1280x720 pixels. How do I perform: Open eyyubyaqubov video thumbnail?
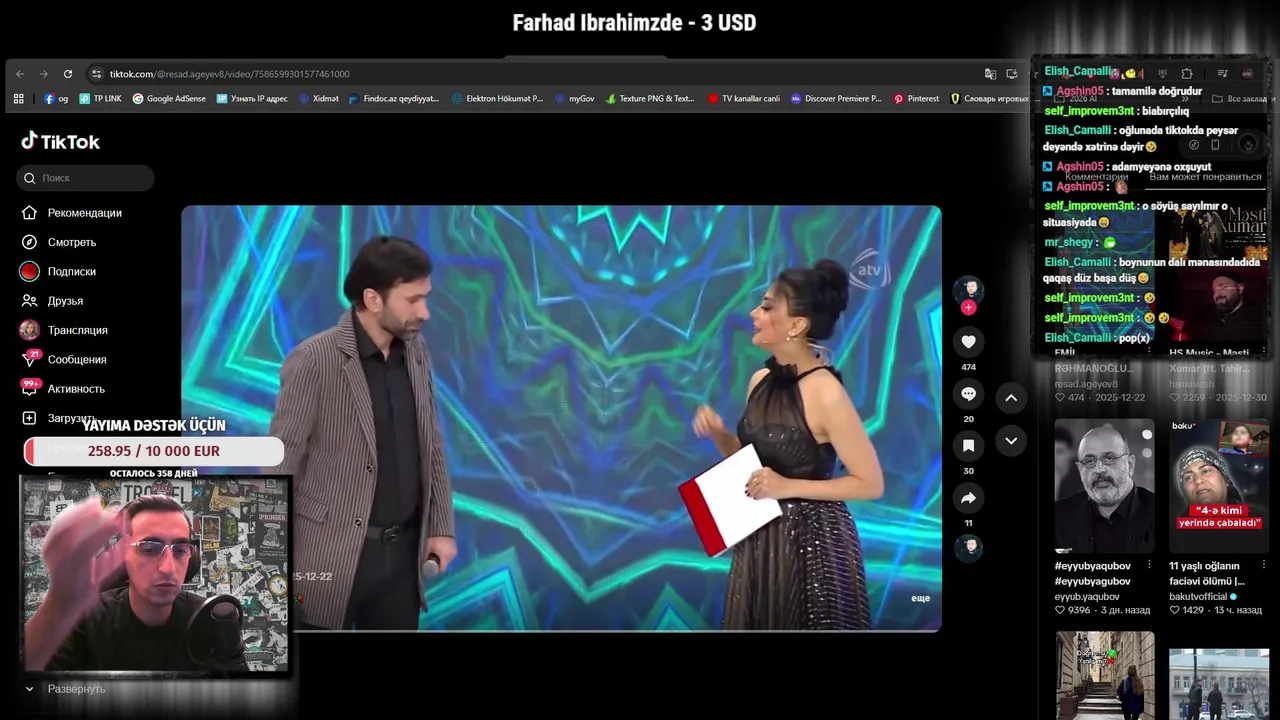point(1104,486)
